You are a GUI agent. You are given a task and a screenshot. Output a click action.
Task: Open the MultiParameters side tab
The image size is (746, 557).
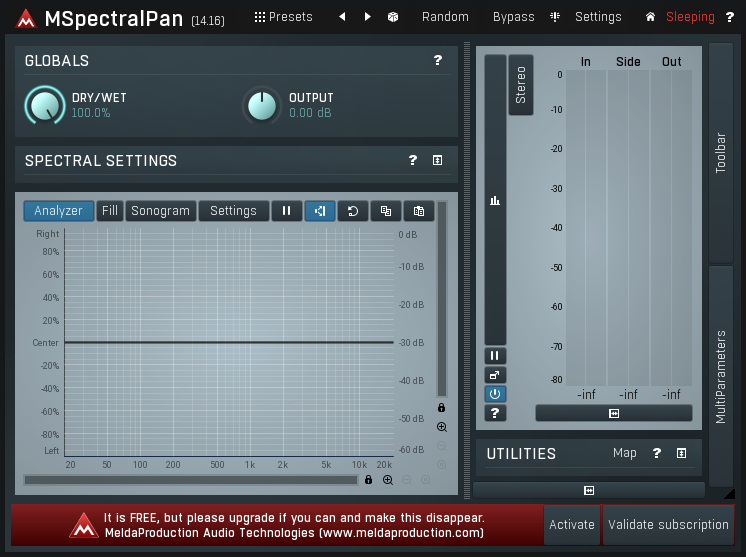pyautogui.click(x=721, y=376)
